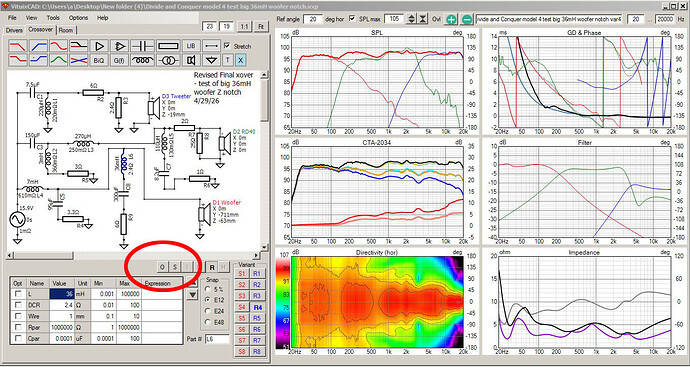Open the LIB library block button

[x=191, y=46]
